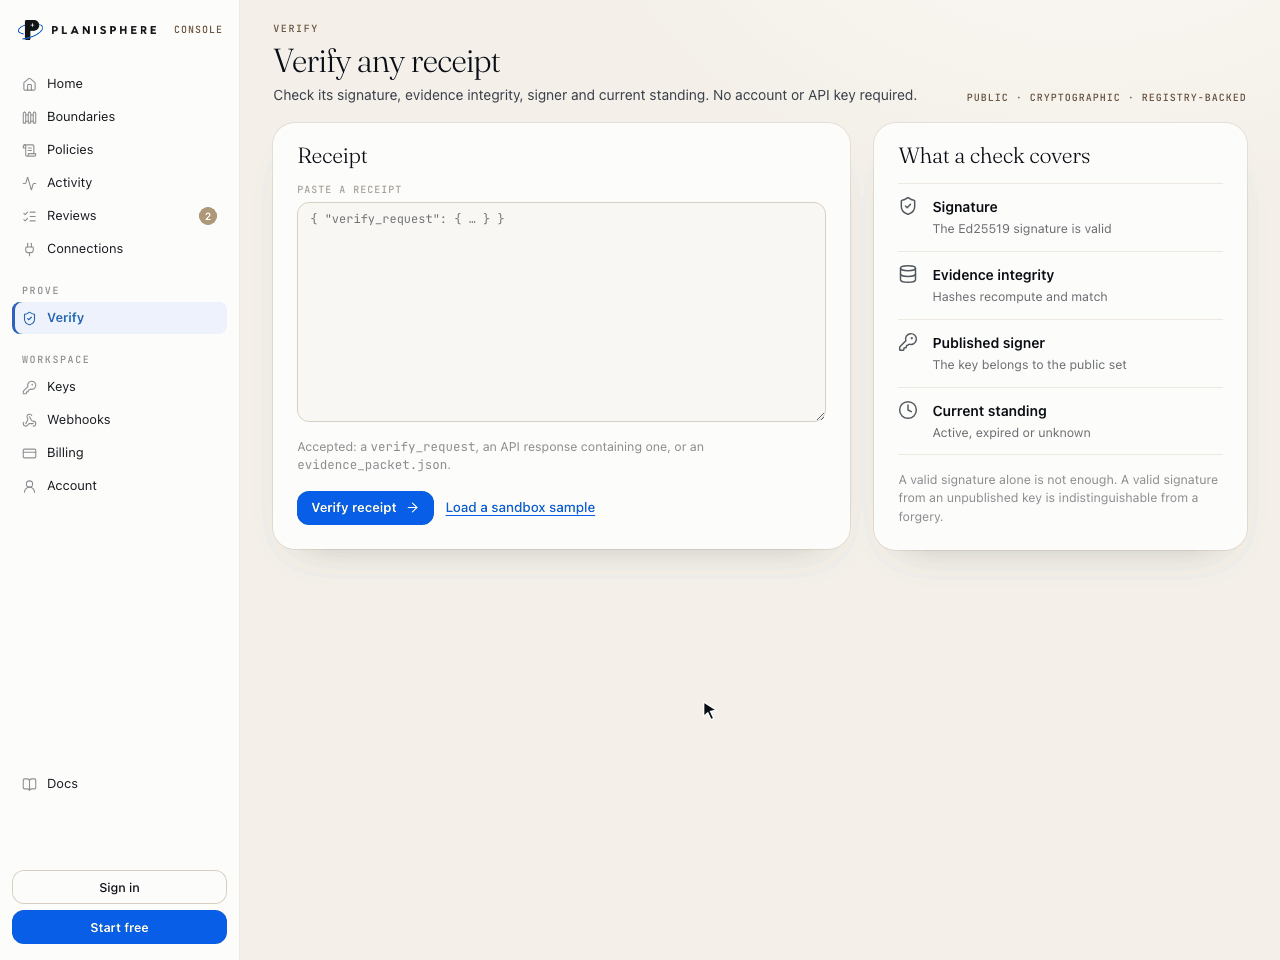Click the Billing card icon
Screen dimensions: 1280x960
pyautogui.click(x=30, y=453)
